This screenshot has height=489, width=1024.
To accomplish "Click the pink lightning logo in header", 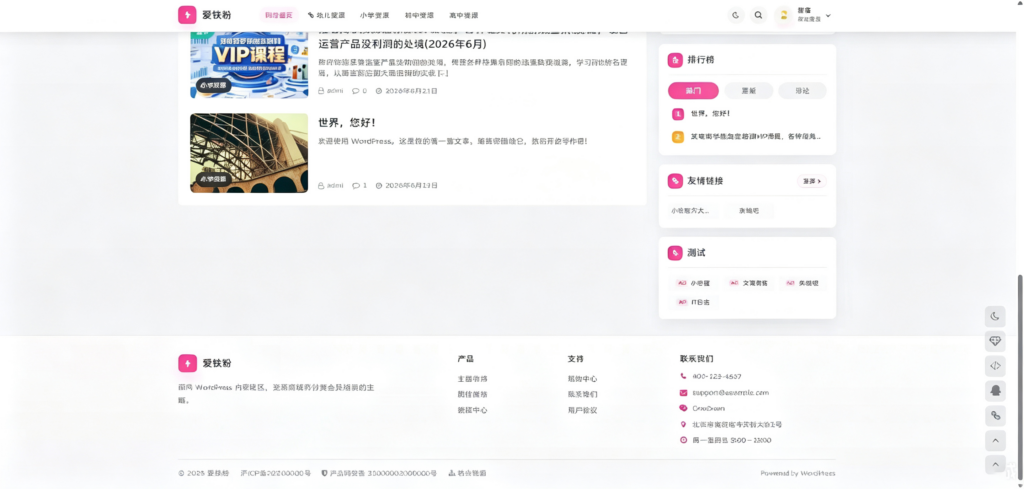I will tap(187, 14).
